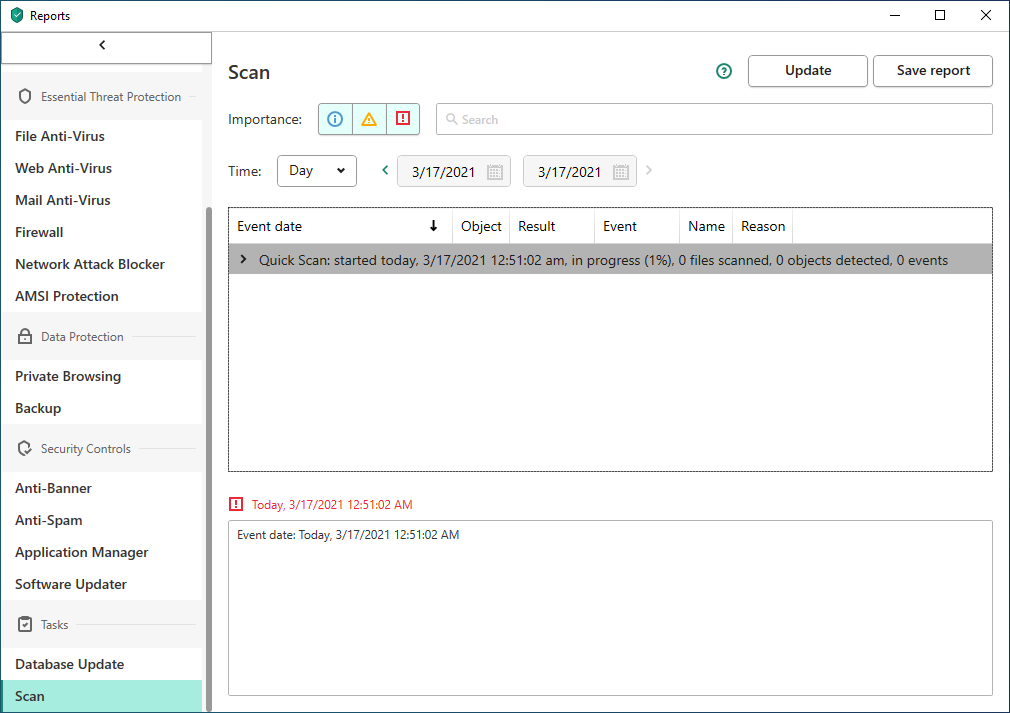Click the green help question mark icon
This screenshot has width=1010, height=713.
point(724,71)
